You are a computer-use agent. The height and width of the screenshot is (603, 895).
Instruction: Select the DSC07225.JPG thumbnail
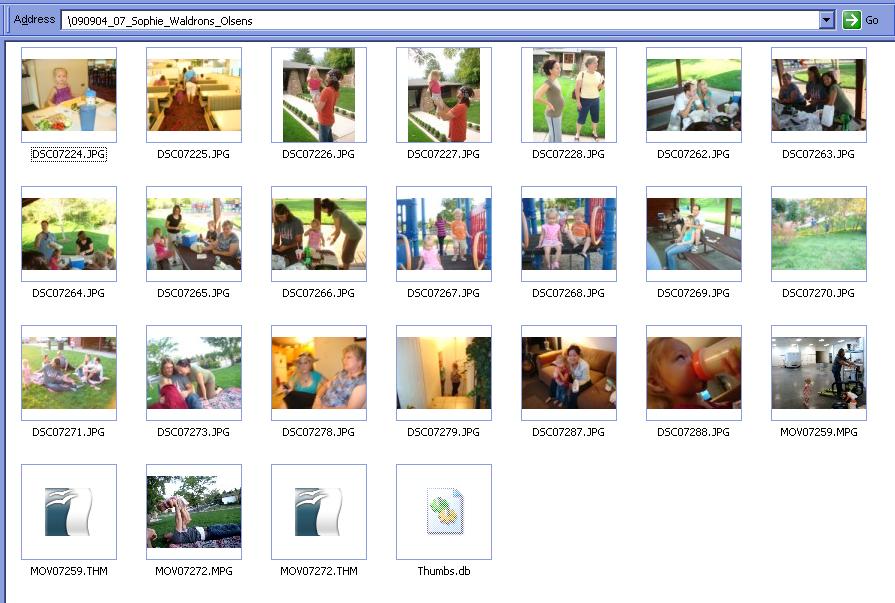[x=194, y=95]
